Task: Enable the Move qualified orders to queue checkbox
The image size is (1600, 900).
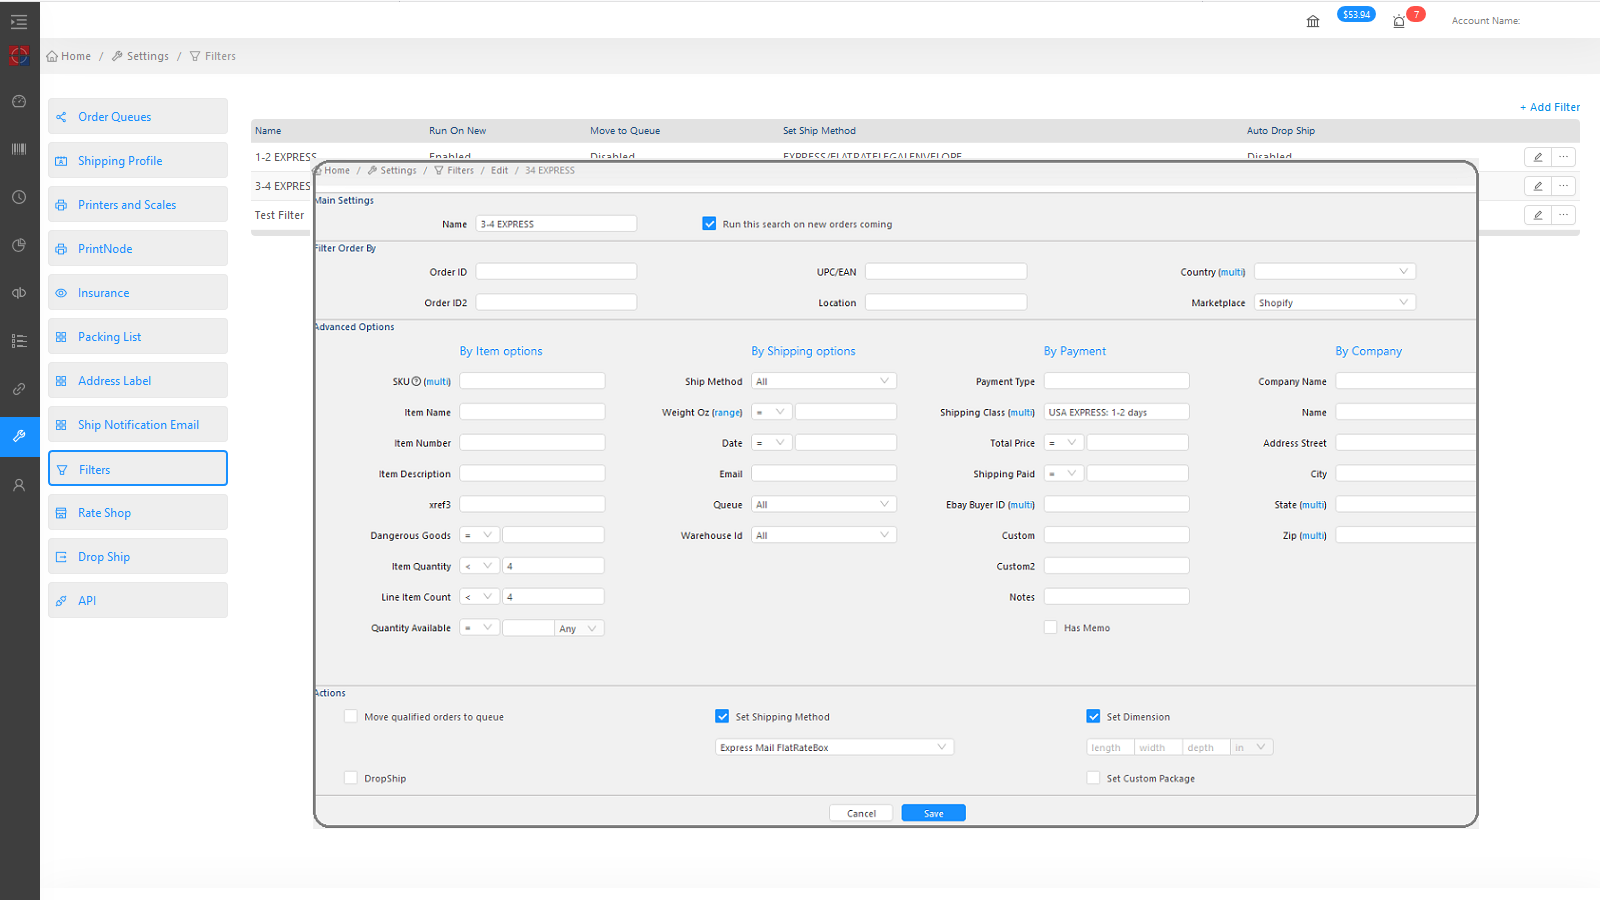Action: click(x=351, y=716)
